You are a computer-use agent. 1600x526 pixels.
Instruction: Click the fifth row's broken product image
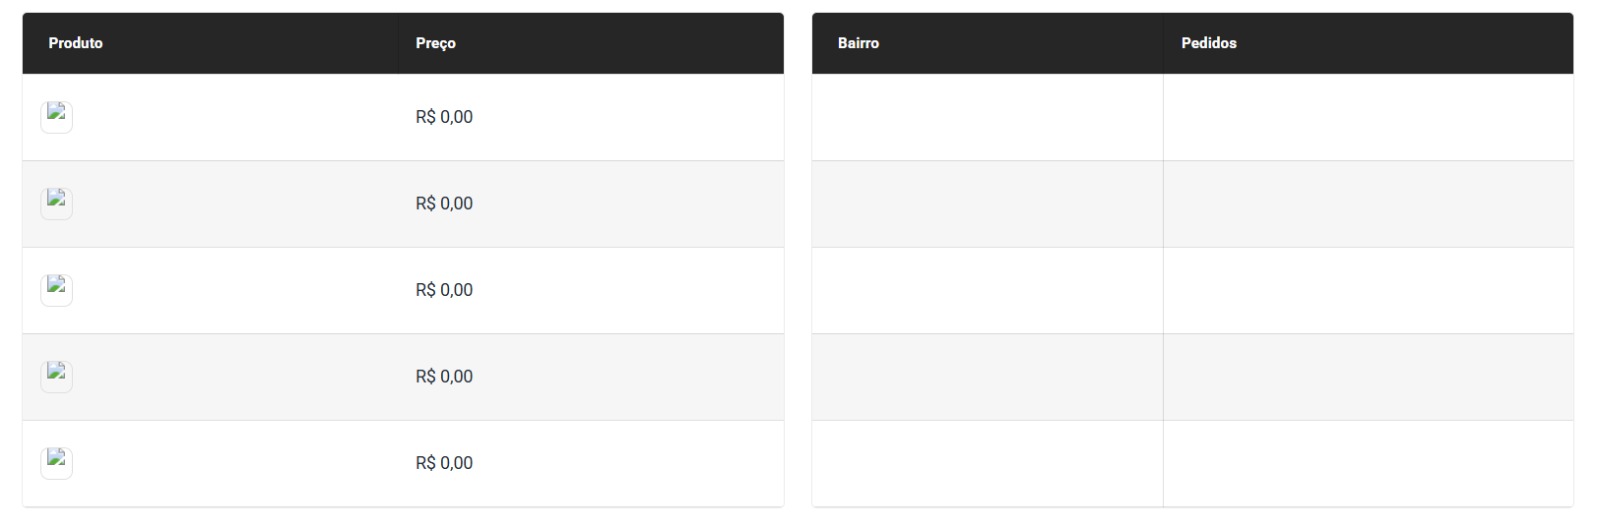coord(56,463)
